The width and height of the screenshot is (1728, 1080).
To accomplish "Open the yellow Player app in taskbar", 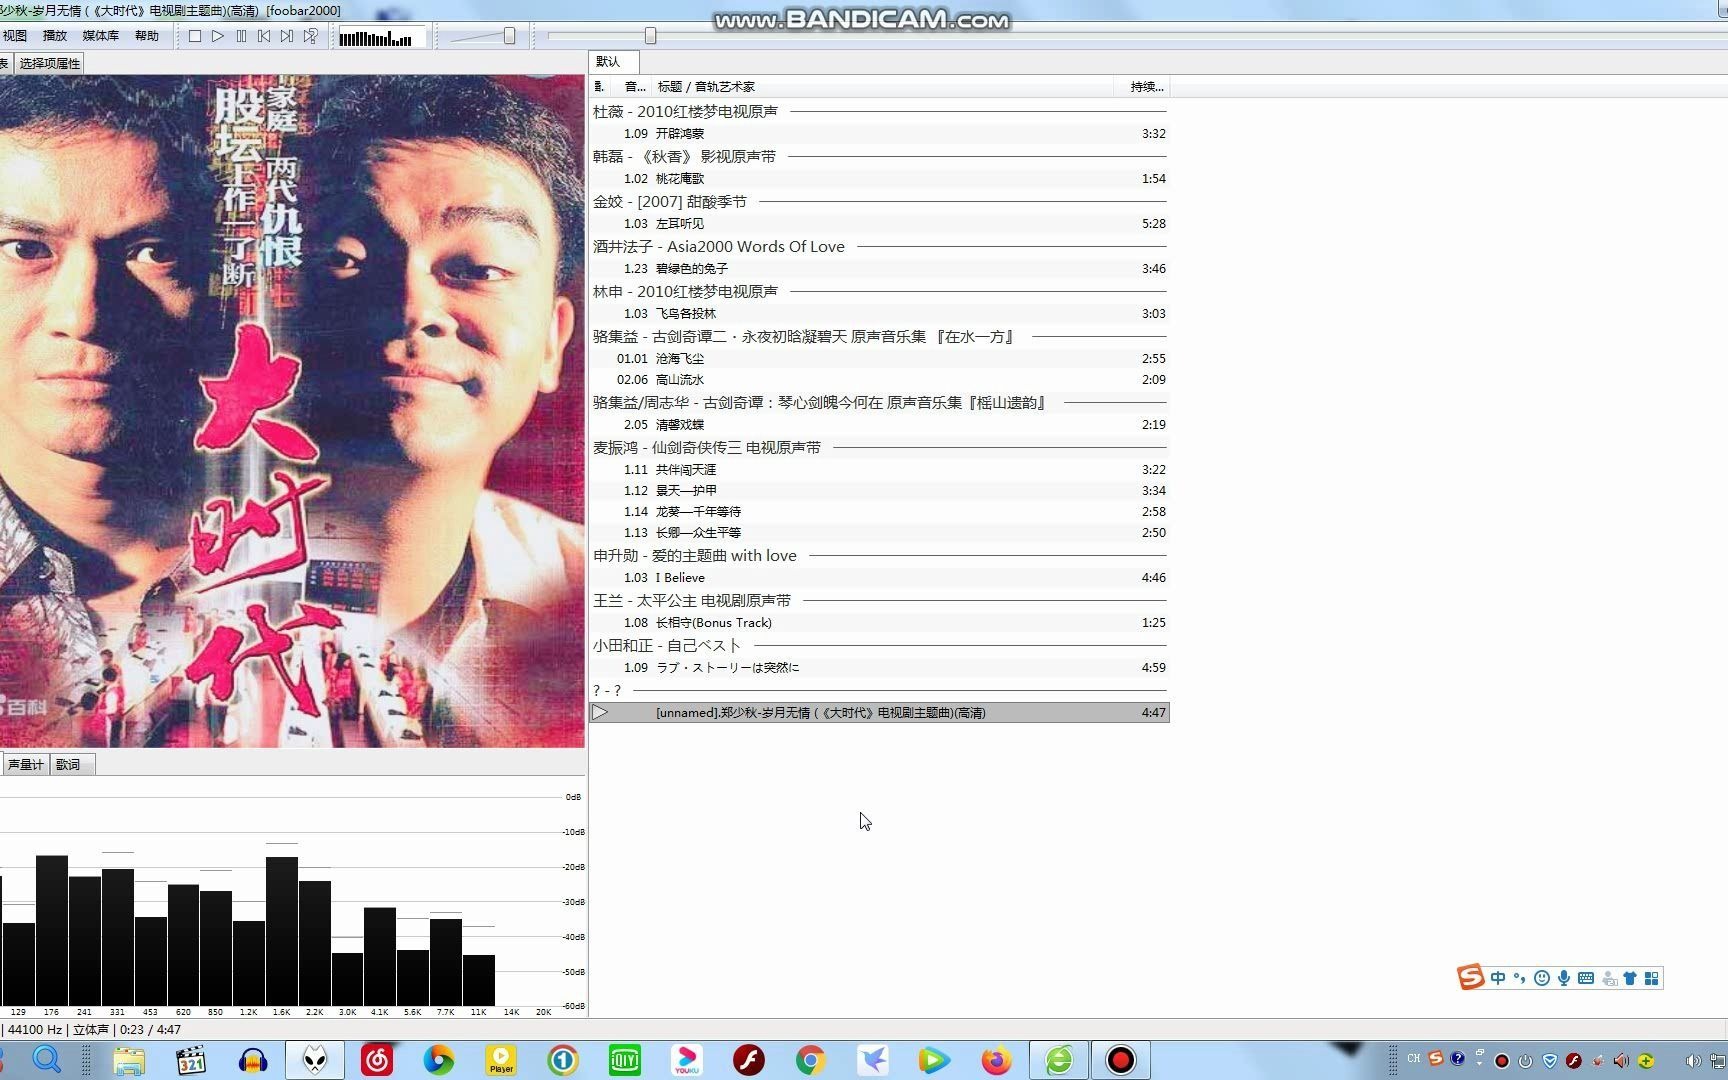I will click(x=501, y=1060).
